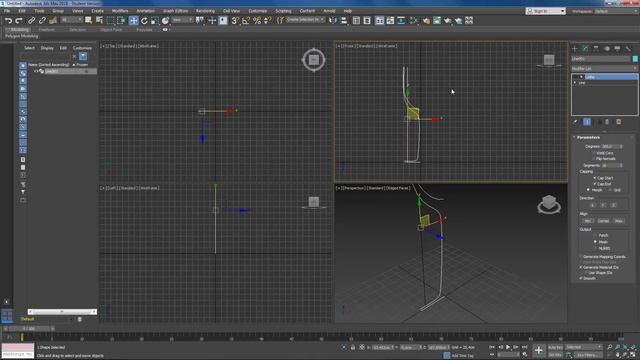Open the Animation menu
This screenshot has height=360, width=640.
(x=145, y=11)
